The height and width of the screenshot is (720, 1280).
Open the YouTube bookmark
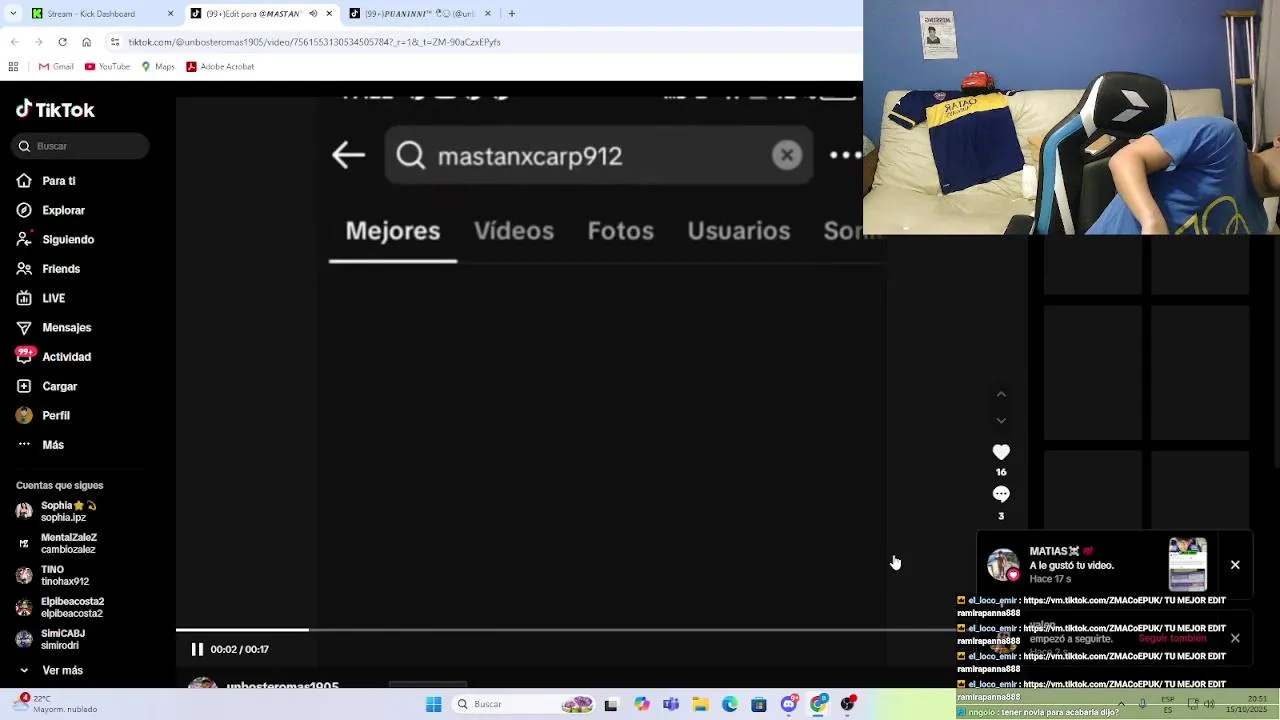[x=108, y=67]
